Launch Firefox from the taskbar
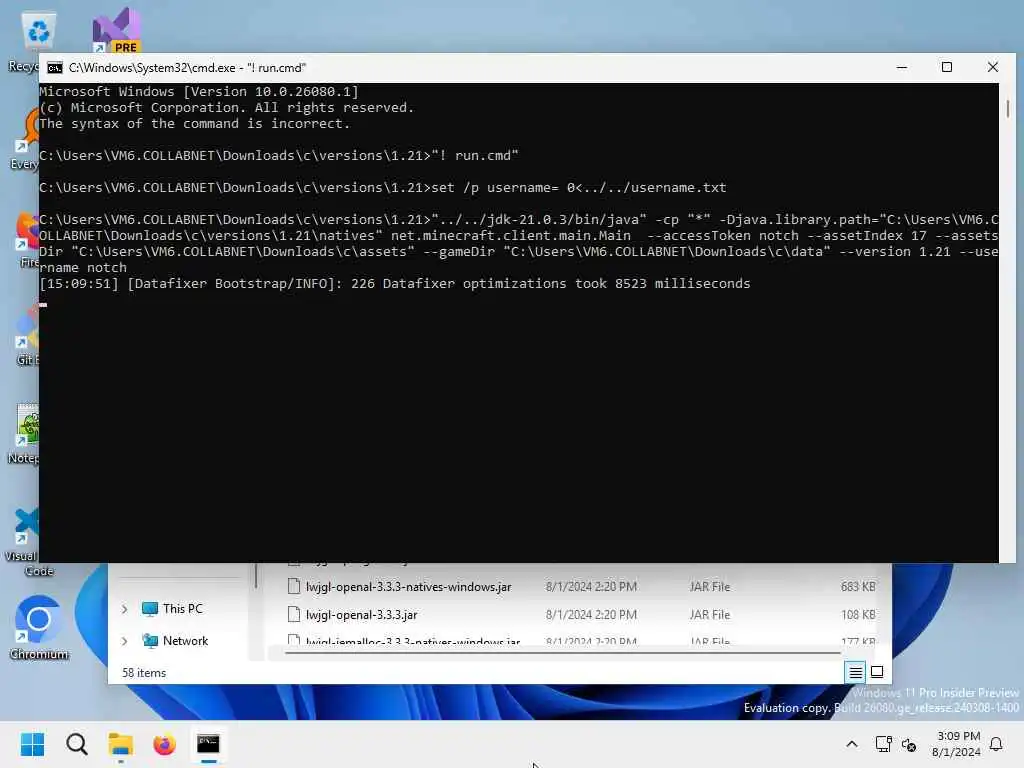This screenshot has height=768, width=1024. click(165, 744)
